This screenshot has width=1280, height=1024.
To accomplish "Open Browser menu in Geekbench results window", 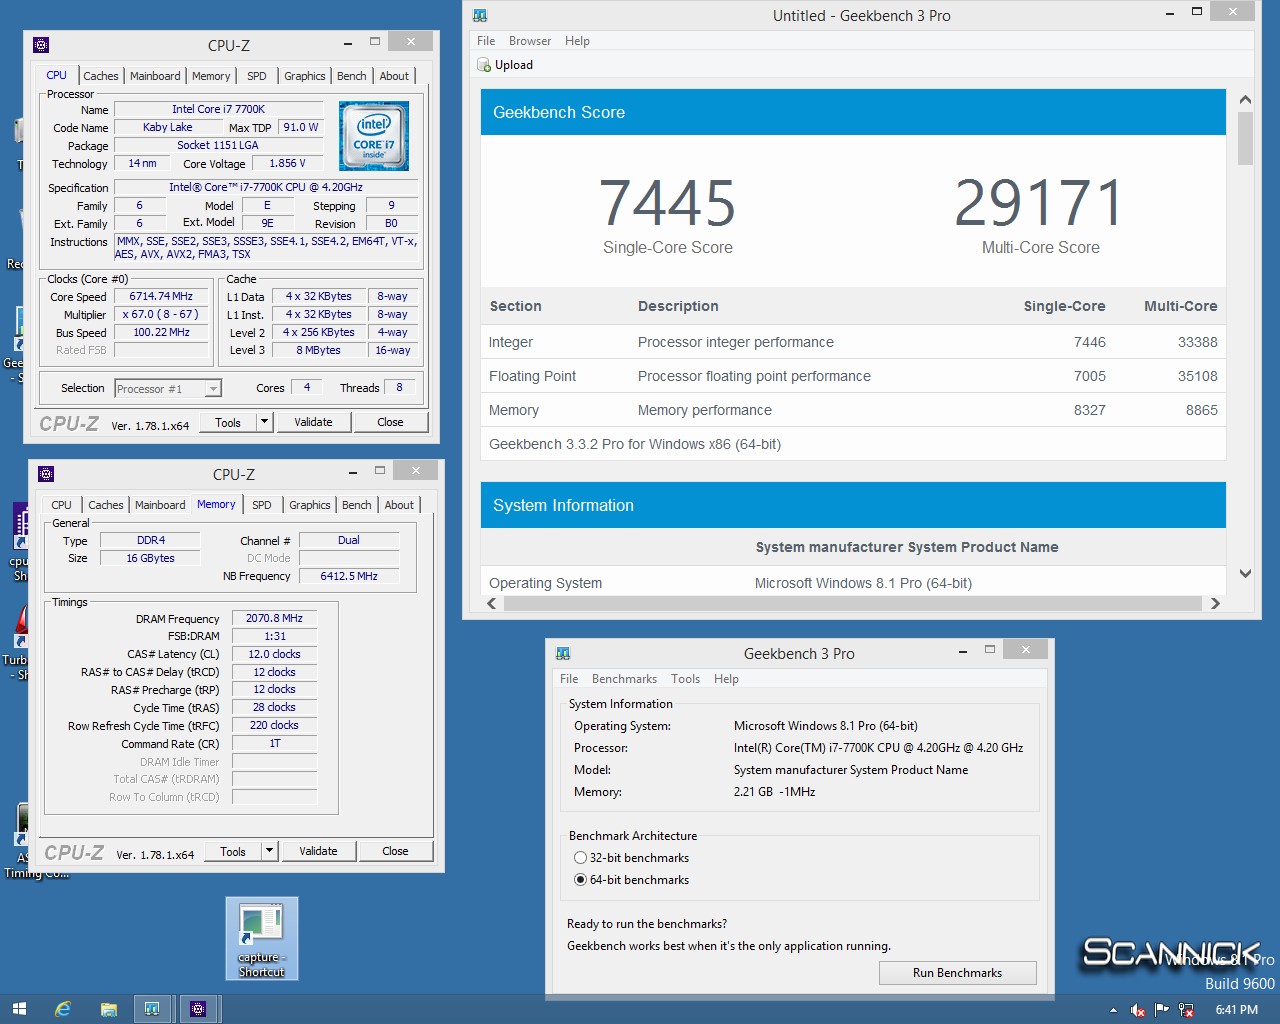I will pyautogui.click(x=530, y=41).
